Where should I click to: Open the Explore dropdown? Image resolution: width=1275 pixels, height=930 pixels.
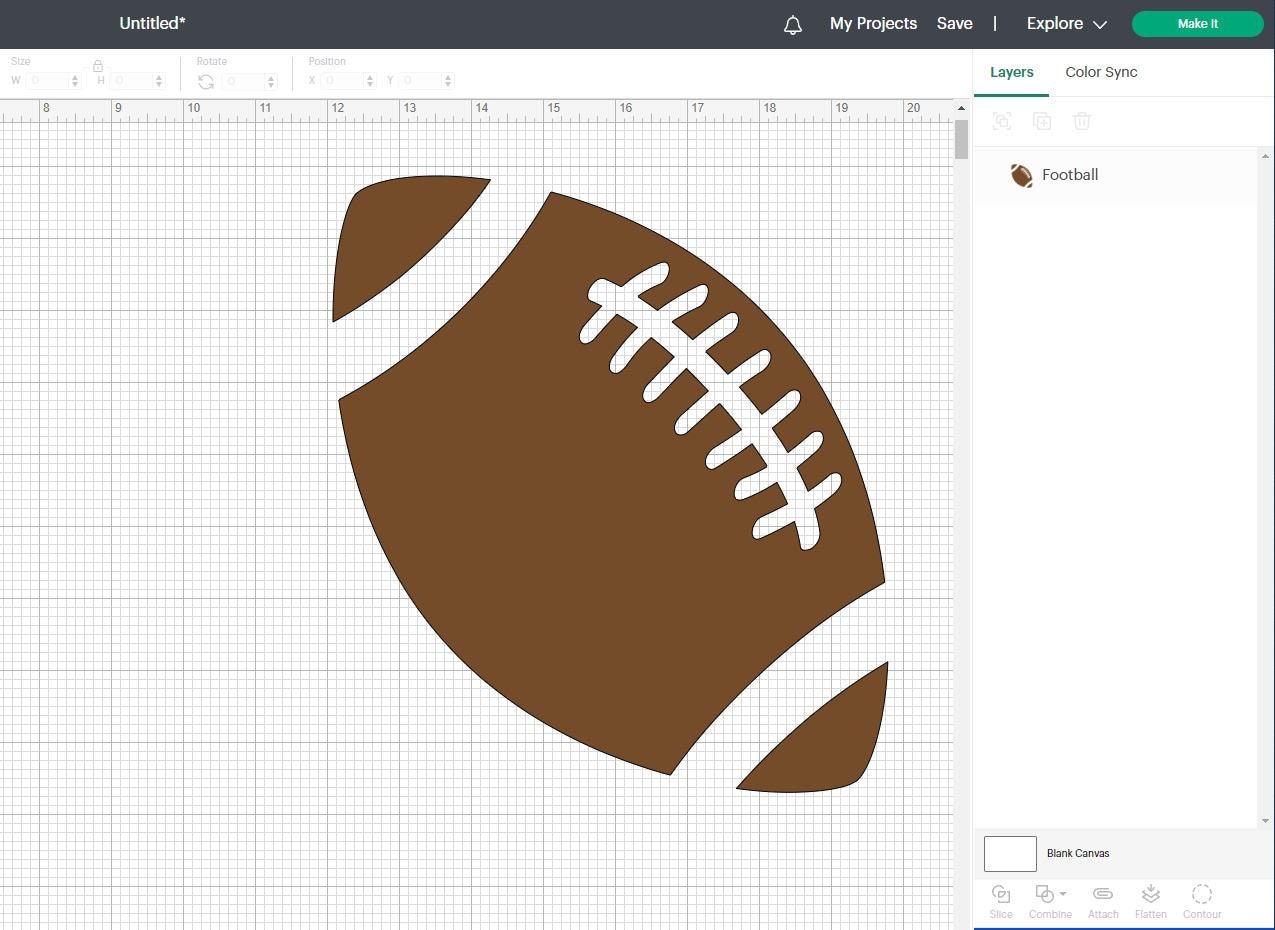tap(1066, 23)
